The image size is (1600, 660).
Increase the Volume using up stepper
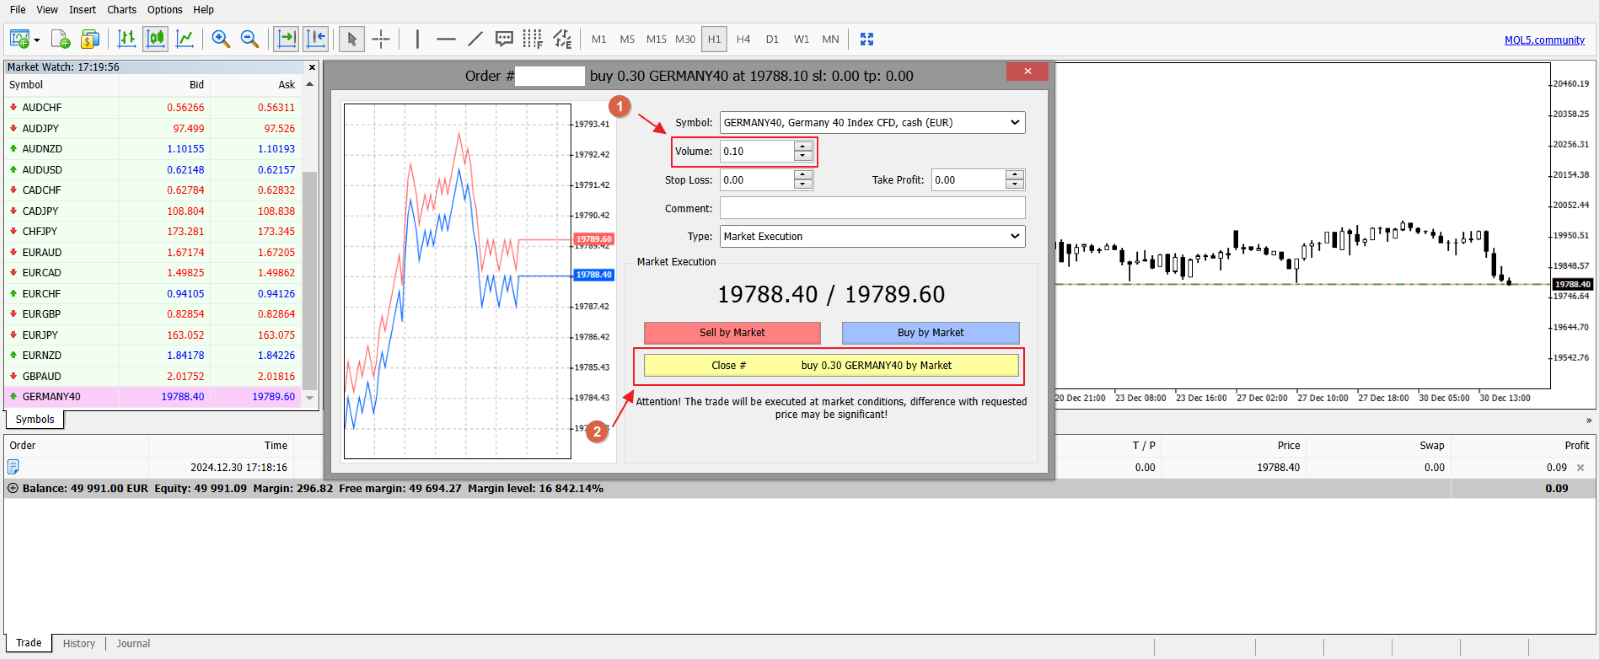[x=803, y=147]
